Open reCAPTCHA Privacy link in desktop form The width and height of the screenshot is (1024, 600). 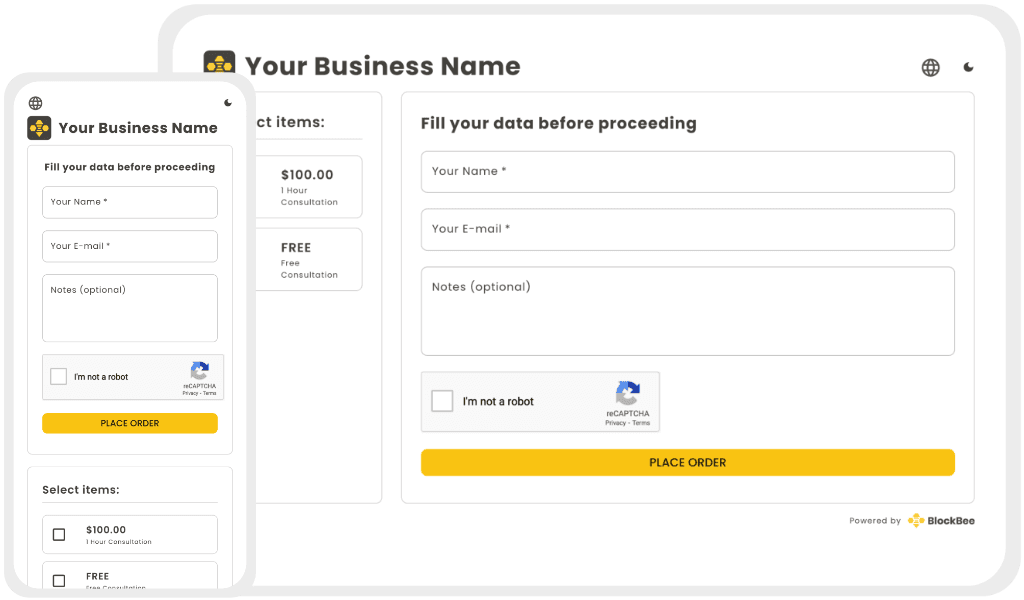[x=615, y=423]
